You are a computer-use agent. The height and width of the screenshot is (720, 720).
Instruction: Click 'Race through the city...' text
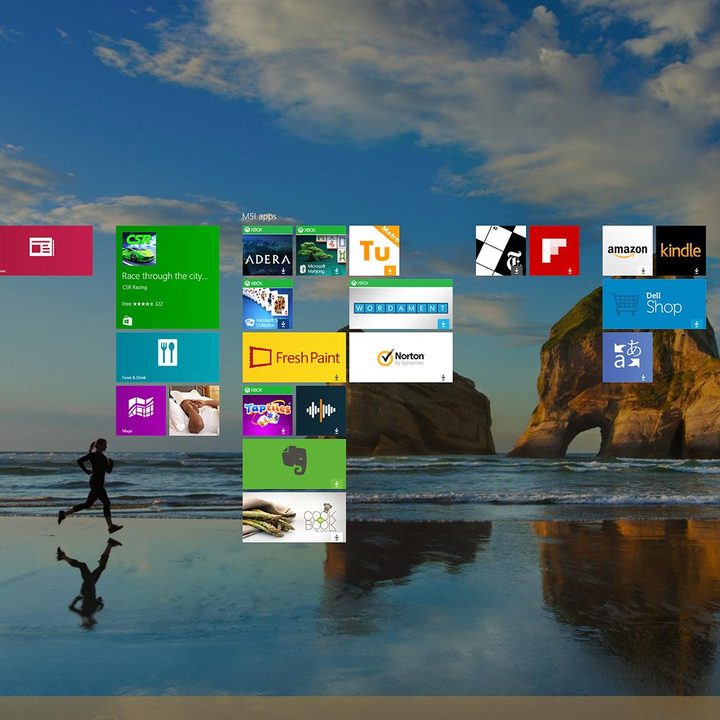[x=165, y=276]
